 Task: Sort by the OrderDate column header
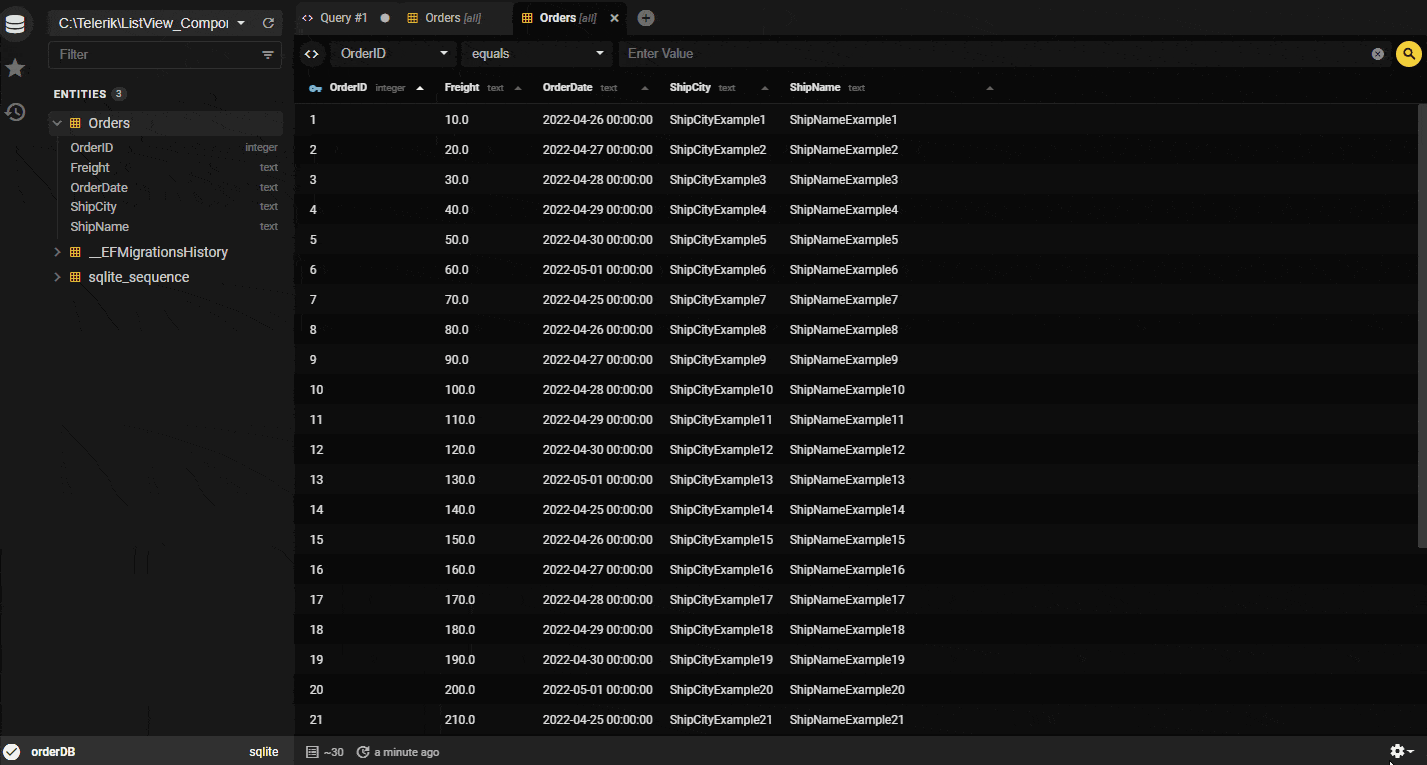point(567,88)
